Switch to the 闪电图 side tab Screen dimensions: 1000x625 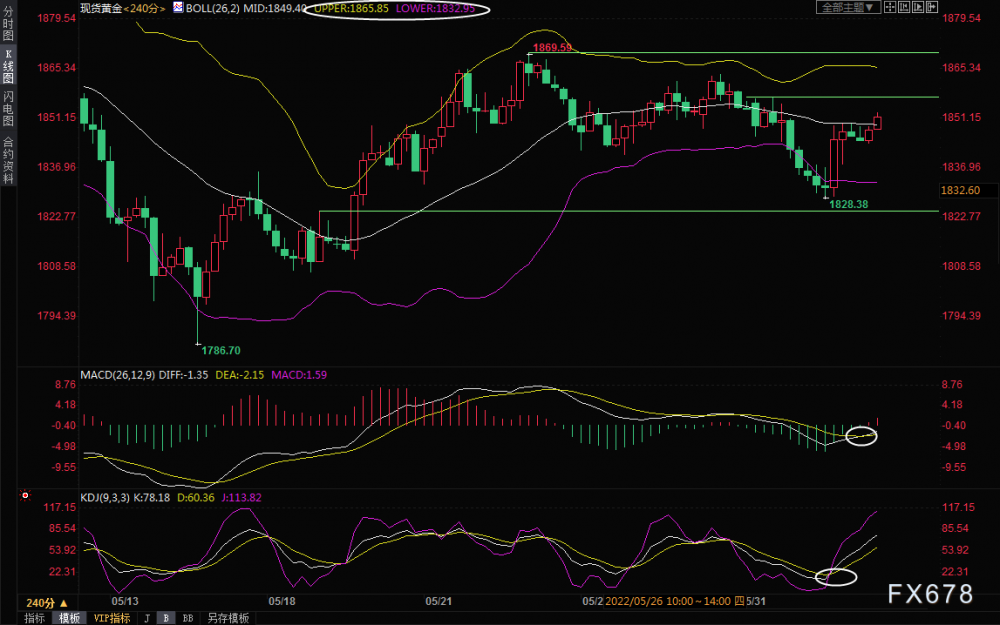point(8,108)
